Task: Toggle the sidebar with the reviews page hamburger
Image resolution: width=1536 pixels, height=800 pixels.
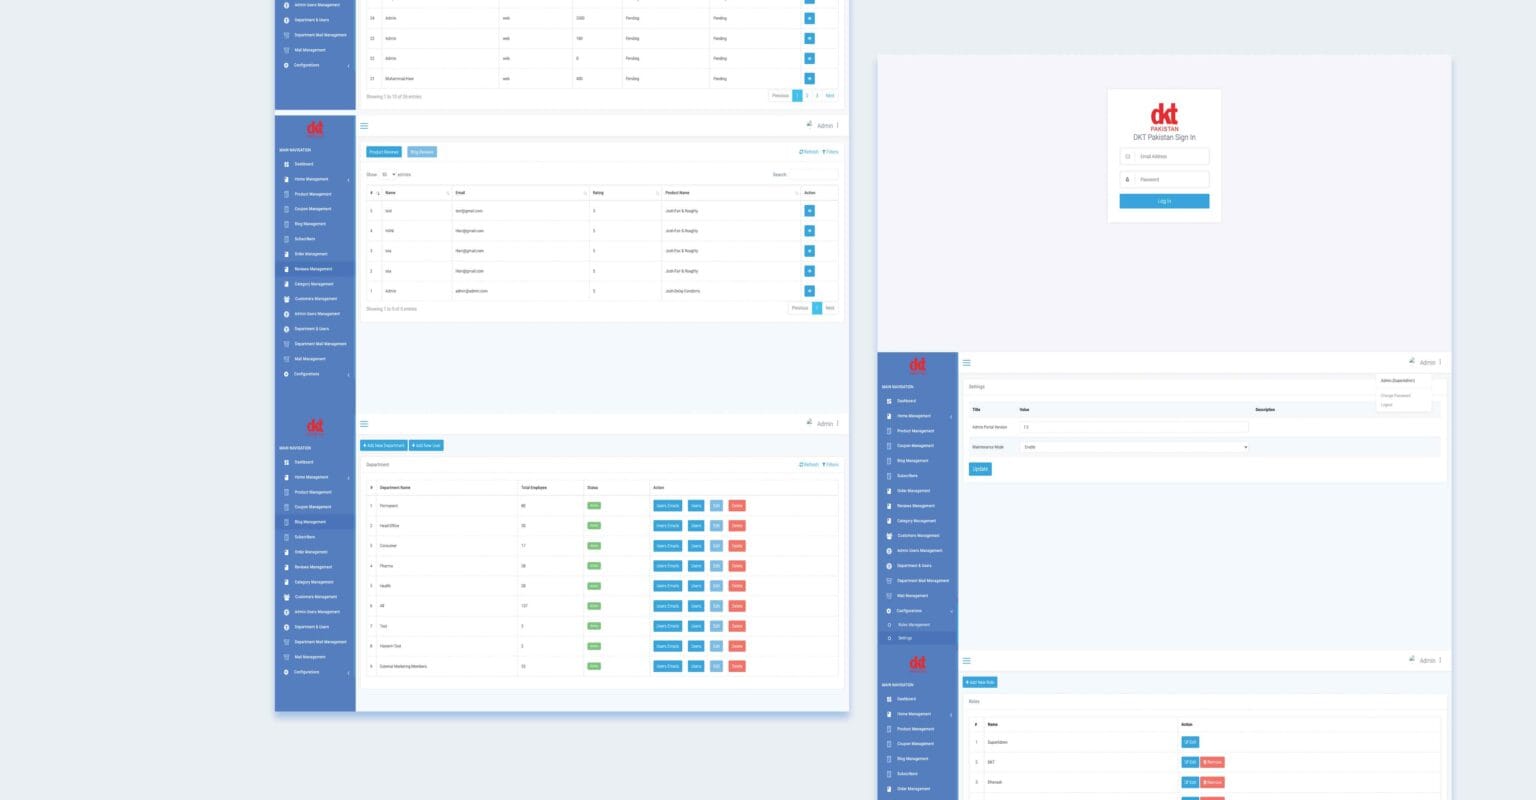Action: 364,126
